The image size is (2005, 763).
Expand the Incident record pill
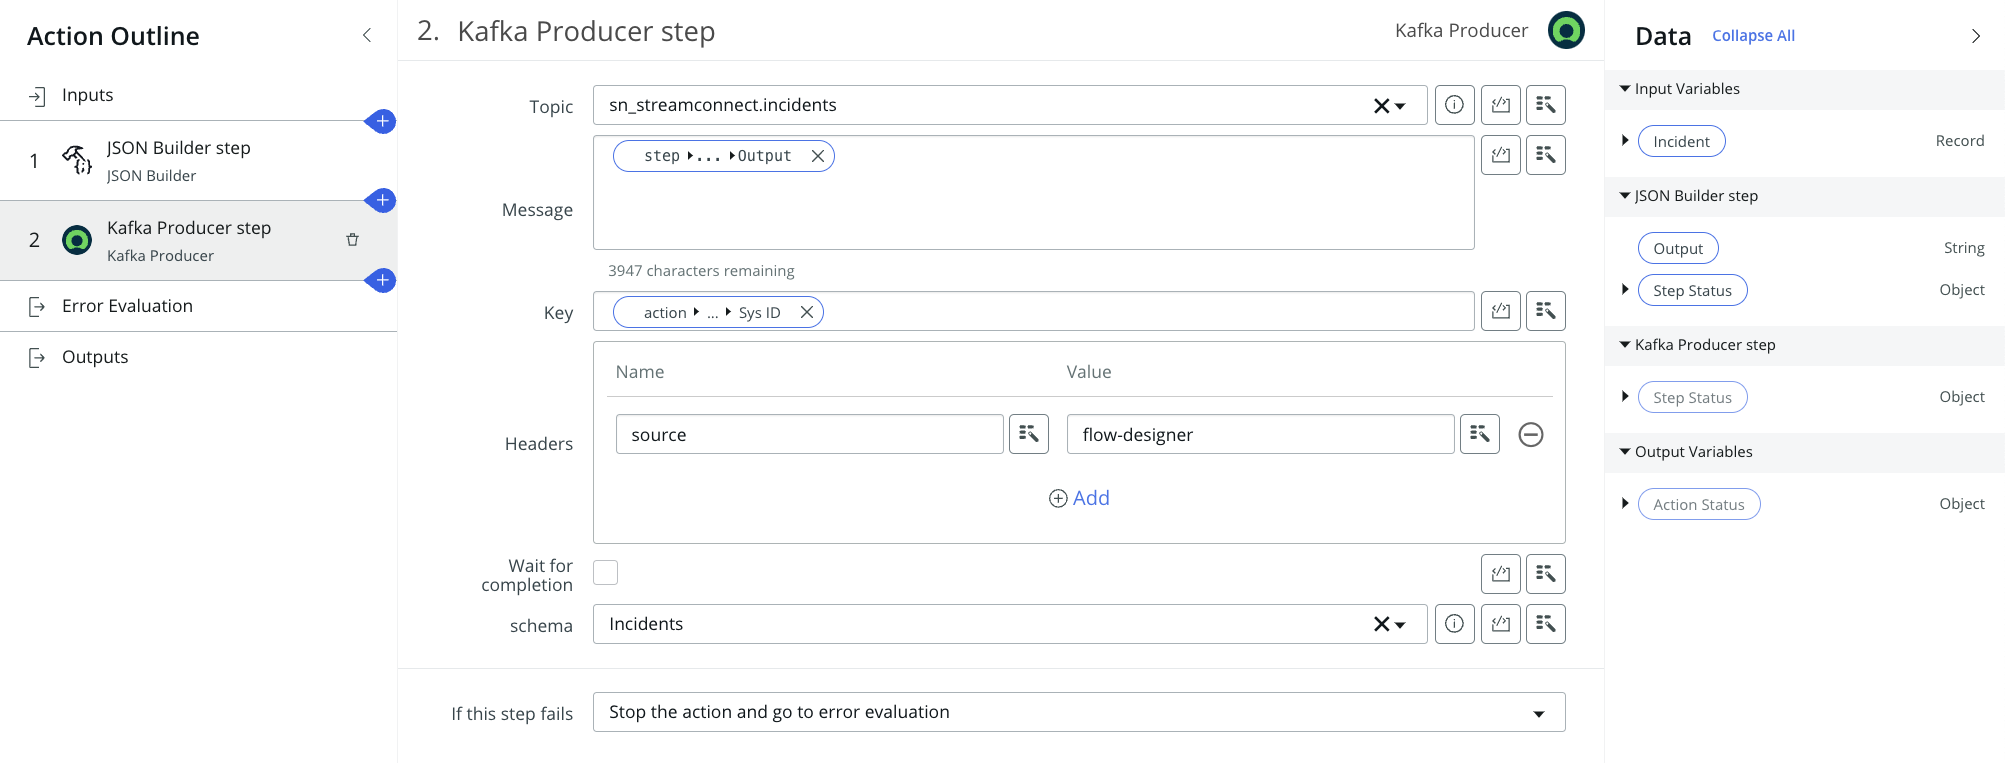(1625, 141)
